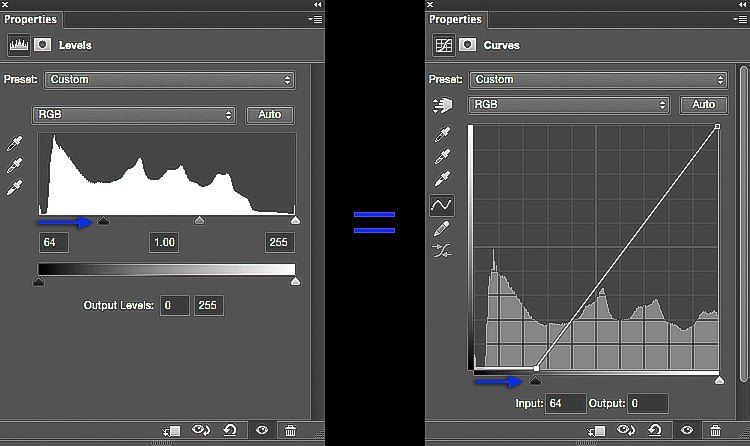Select the Properties tab in Curves panel
750x446 pixels.
coord(455,20)
